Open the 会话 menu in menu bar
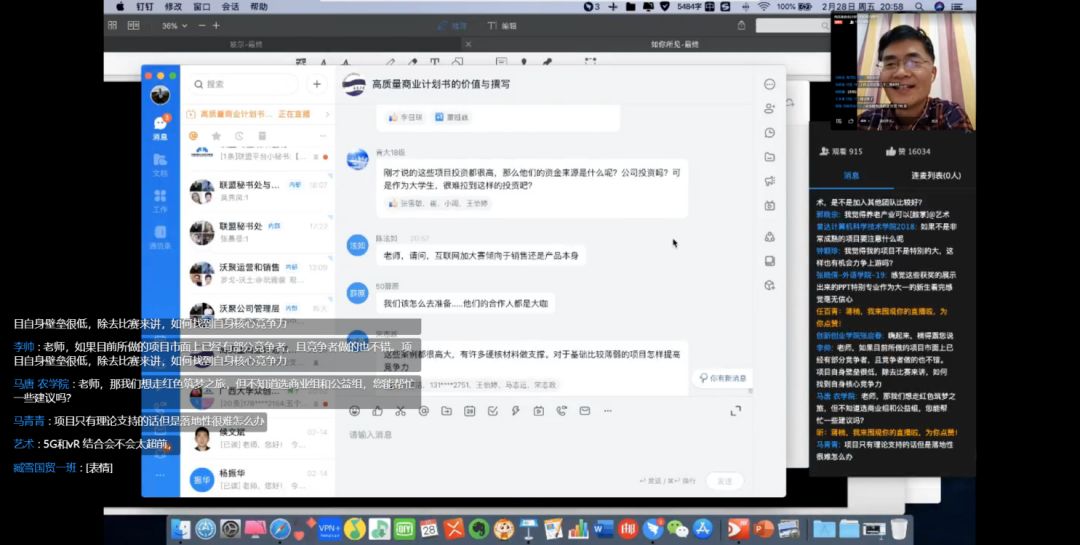1080x545 pixels. (x=230, y=6)
